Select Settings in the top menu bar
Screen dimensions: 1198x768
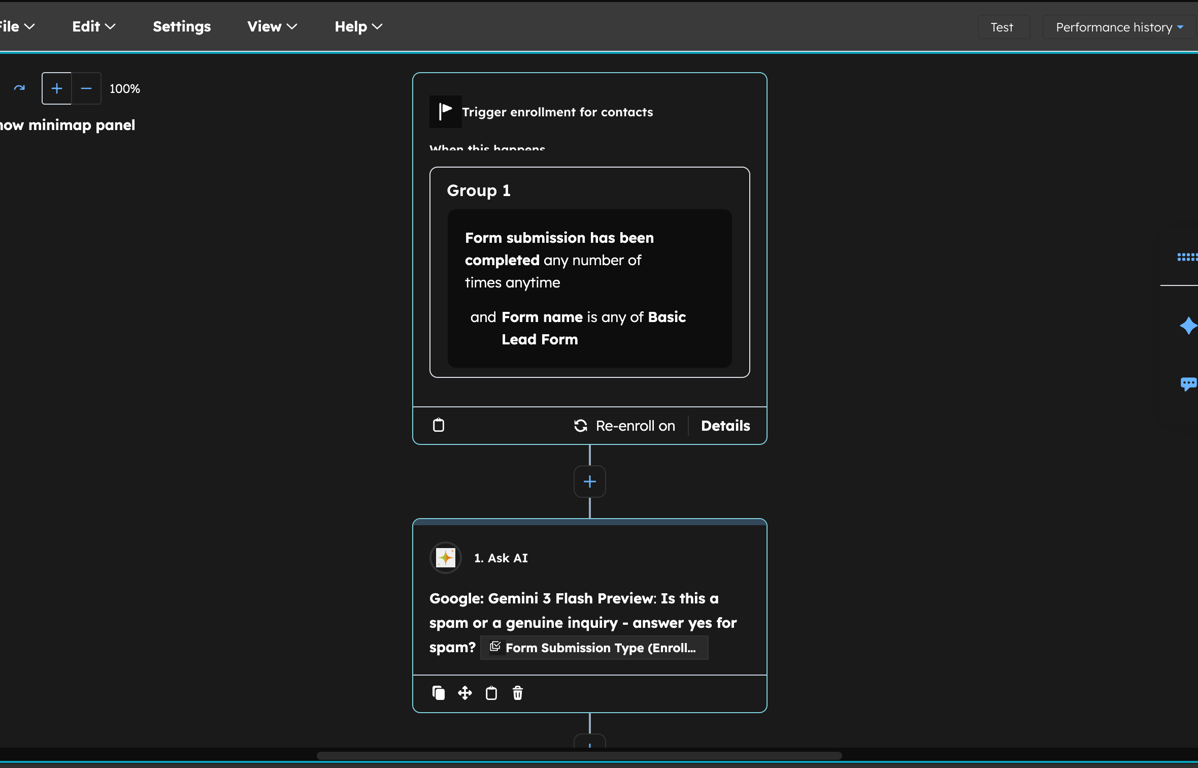pyautogui.click(x=181, y=26)
